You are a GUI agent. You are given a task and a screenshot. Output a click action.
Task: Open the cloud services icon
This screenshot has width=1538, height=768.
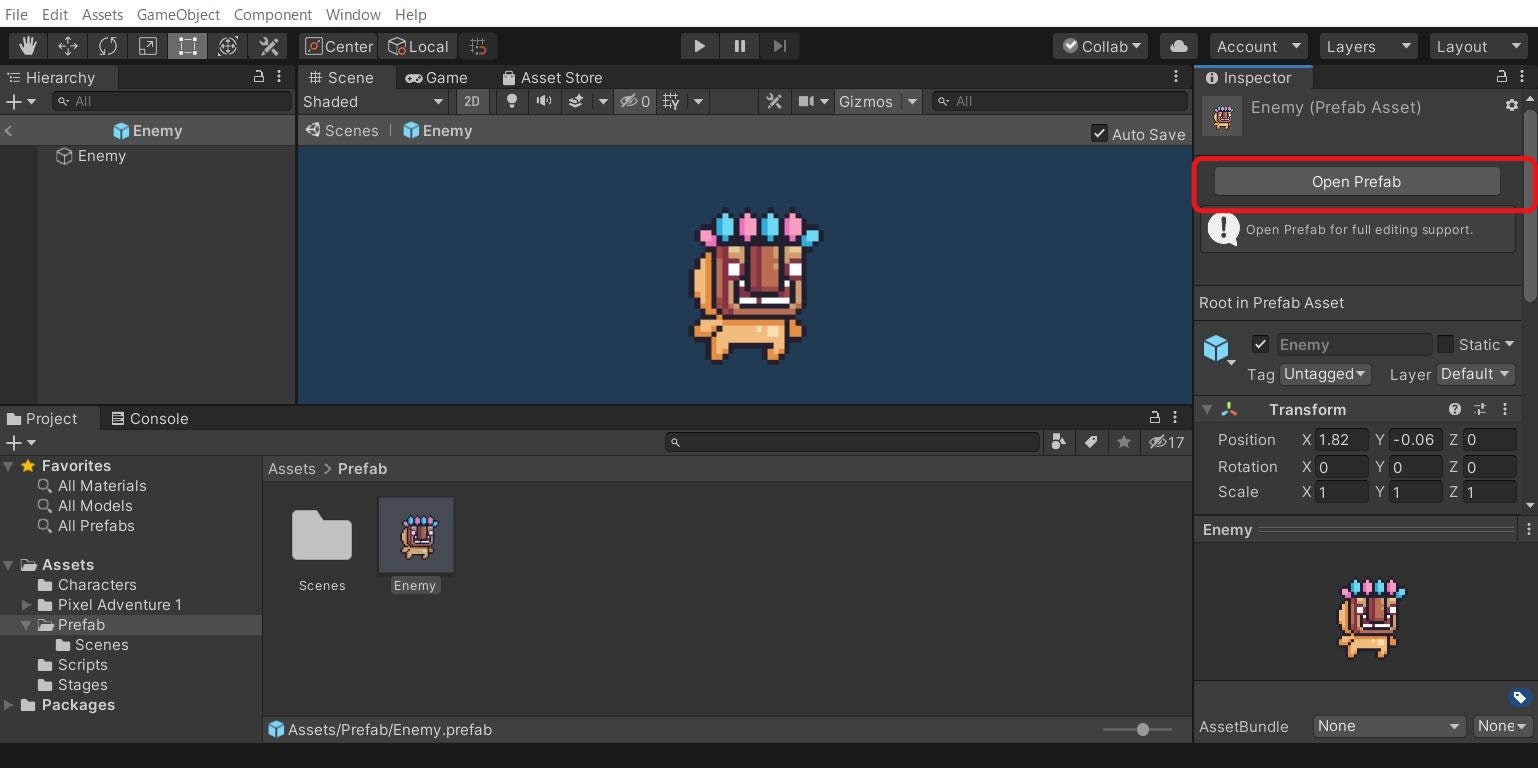(x=1179, y=46)
